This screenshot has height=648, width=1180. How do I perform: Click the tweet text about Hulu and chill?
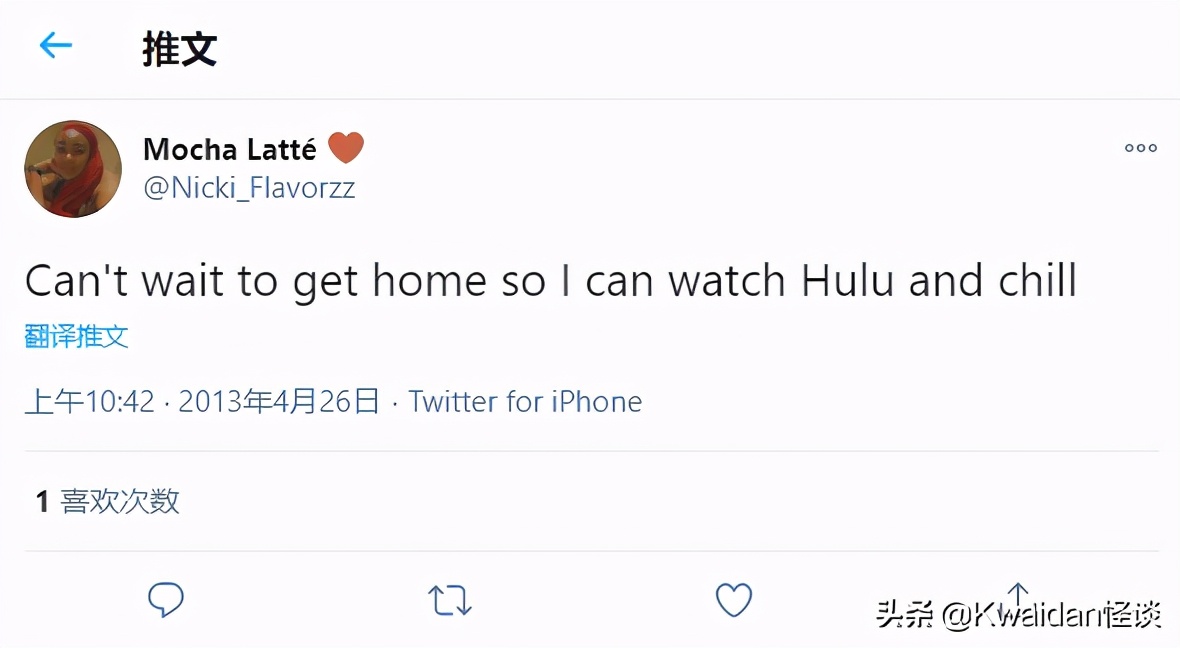[550, 281]
